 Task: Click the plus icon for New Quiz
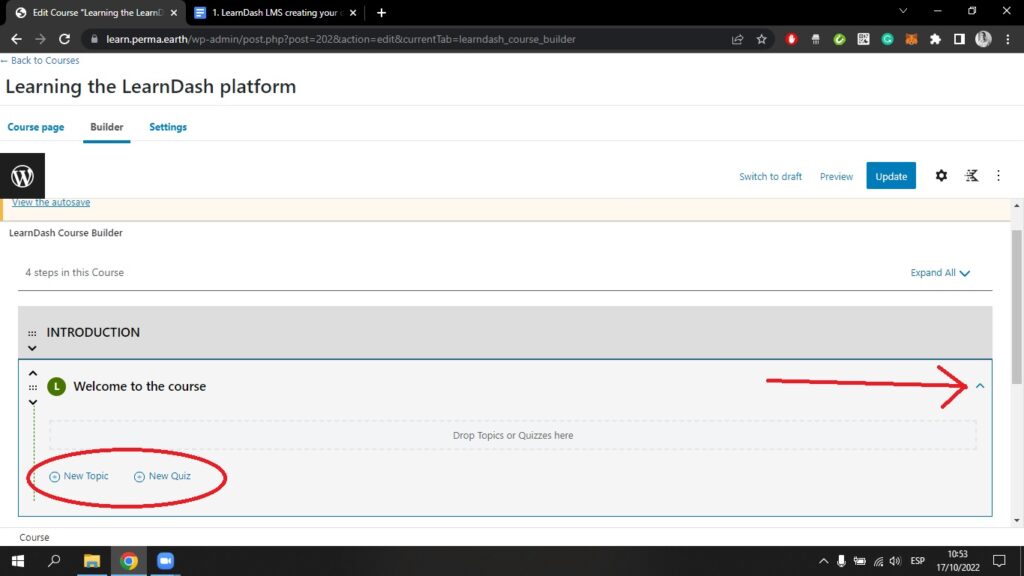coord(140,477)
